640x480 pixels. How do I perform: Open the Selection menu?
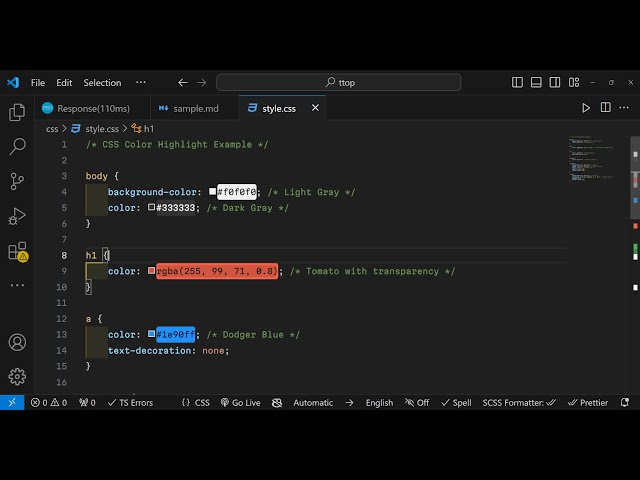pos(102,83)
